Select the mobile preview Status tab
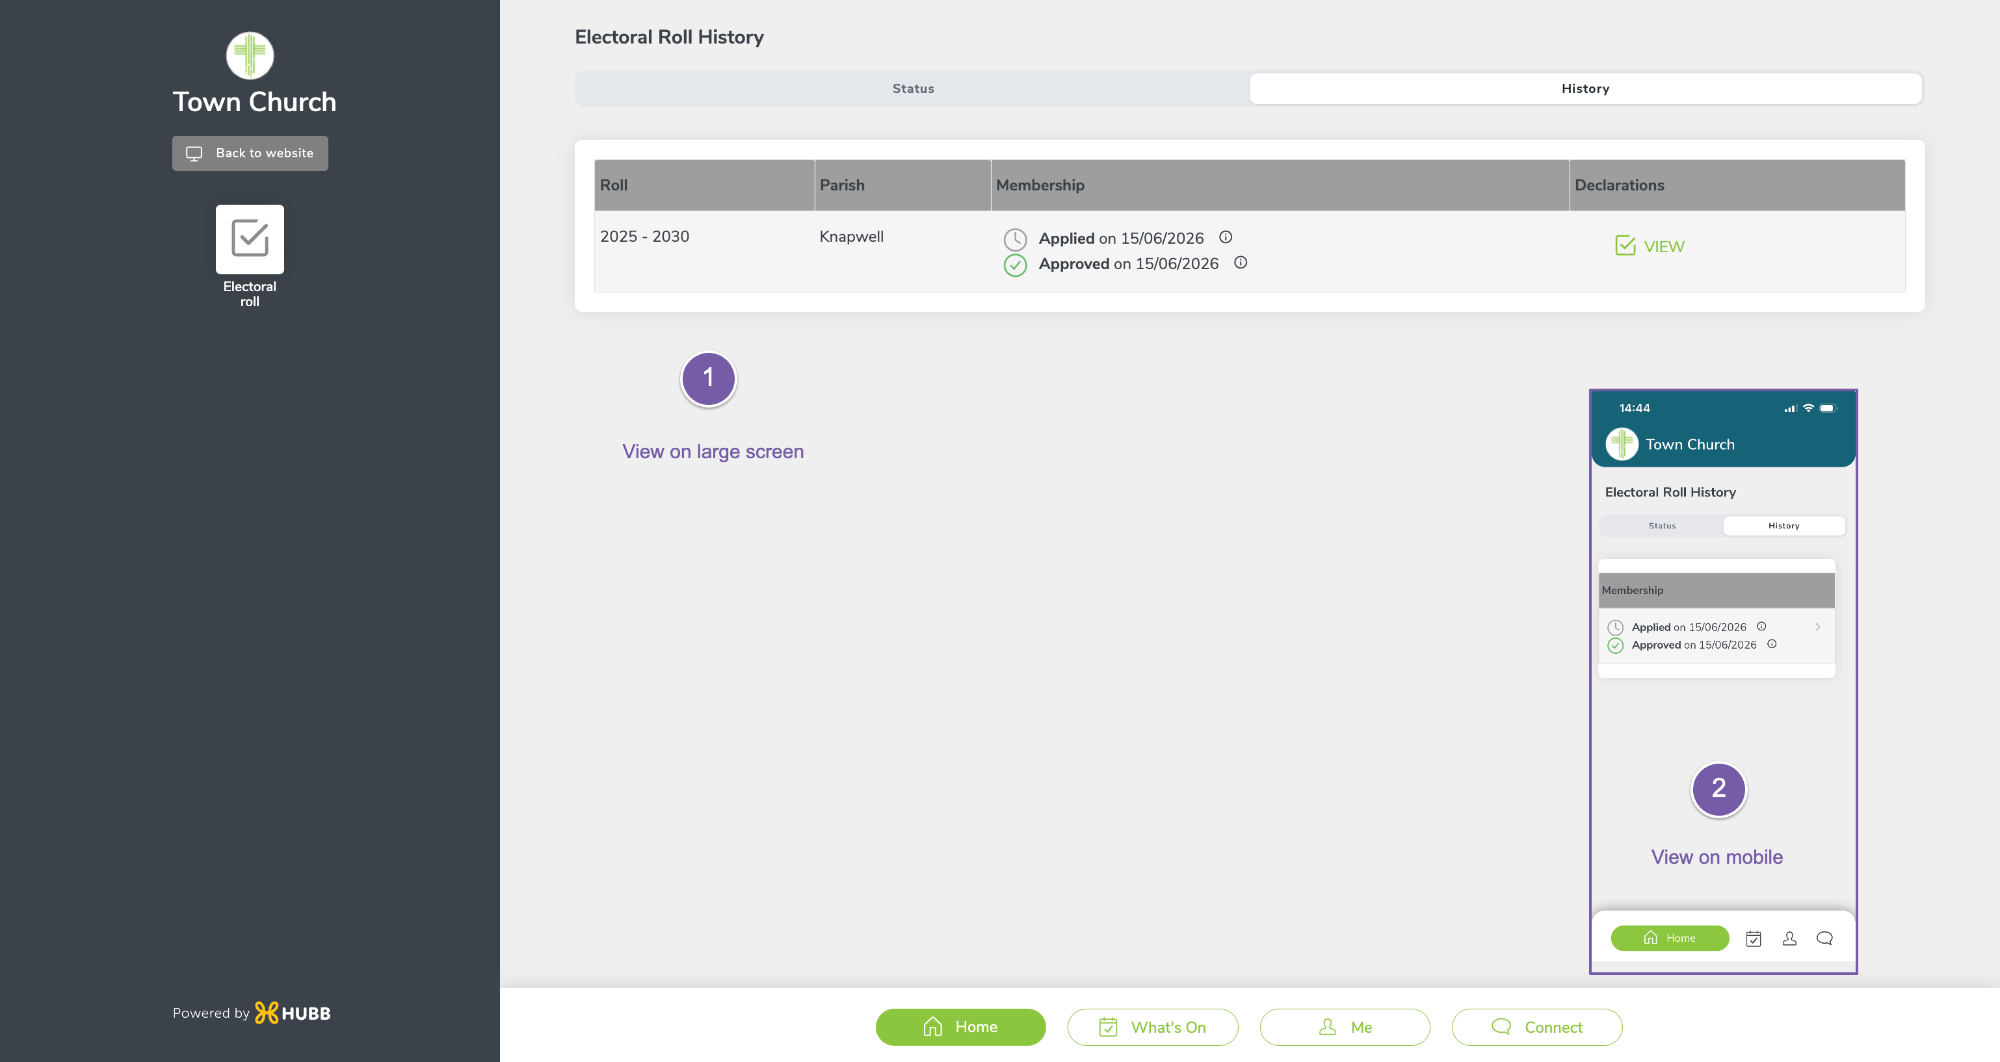Screen dimensions: 2000x1062 click(x=1662, y=525)
